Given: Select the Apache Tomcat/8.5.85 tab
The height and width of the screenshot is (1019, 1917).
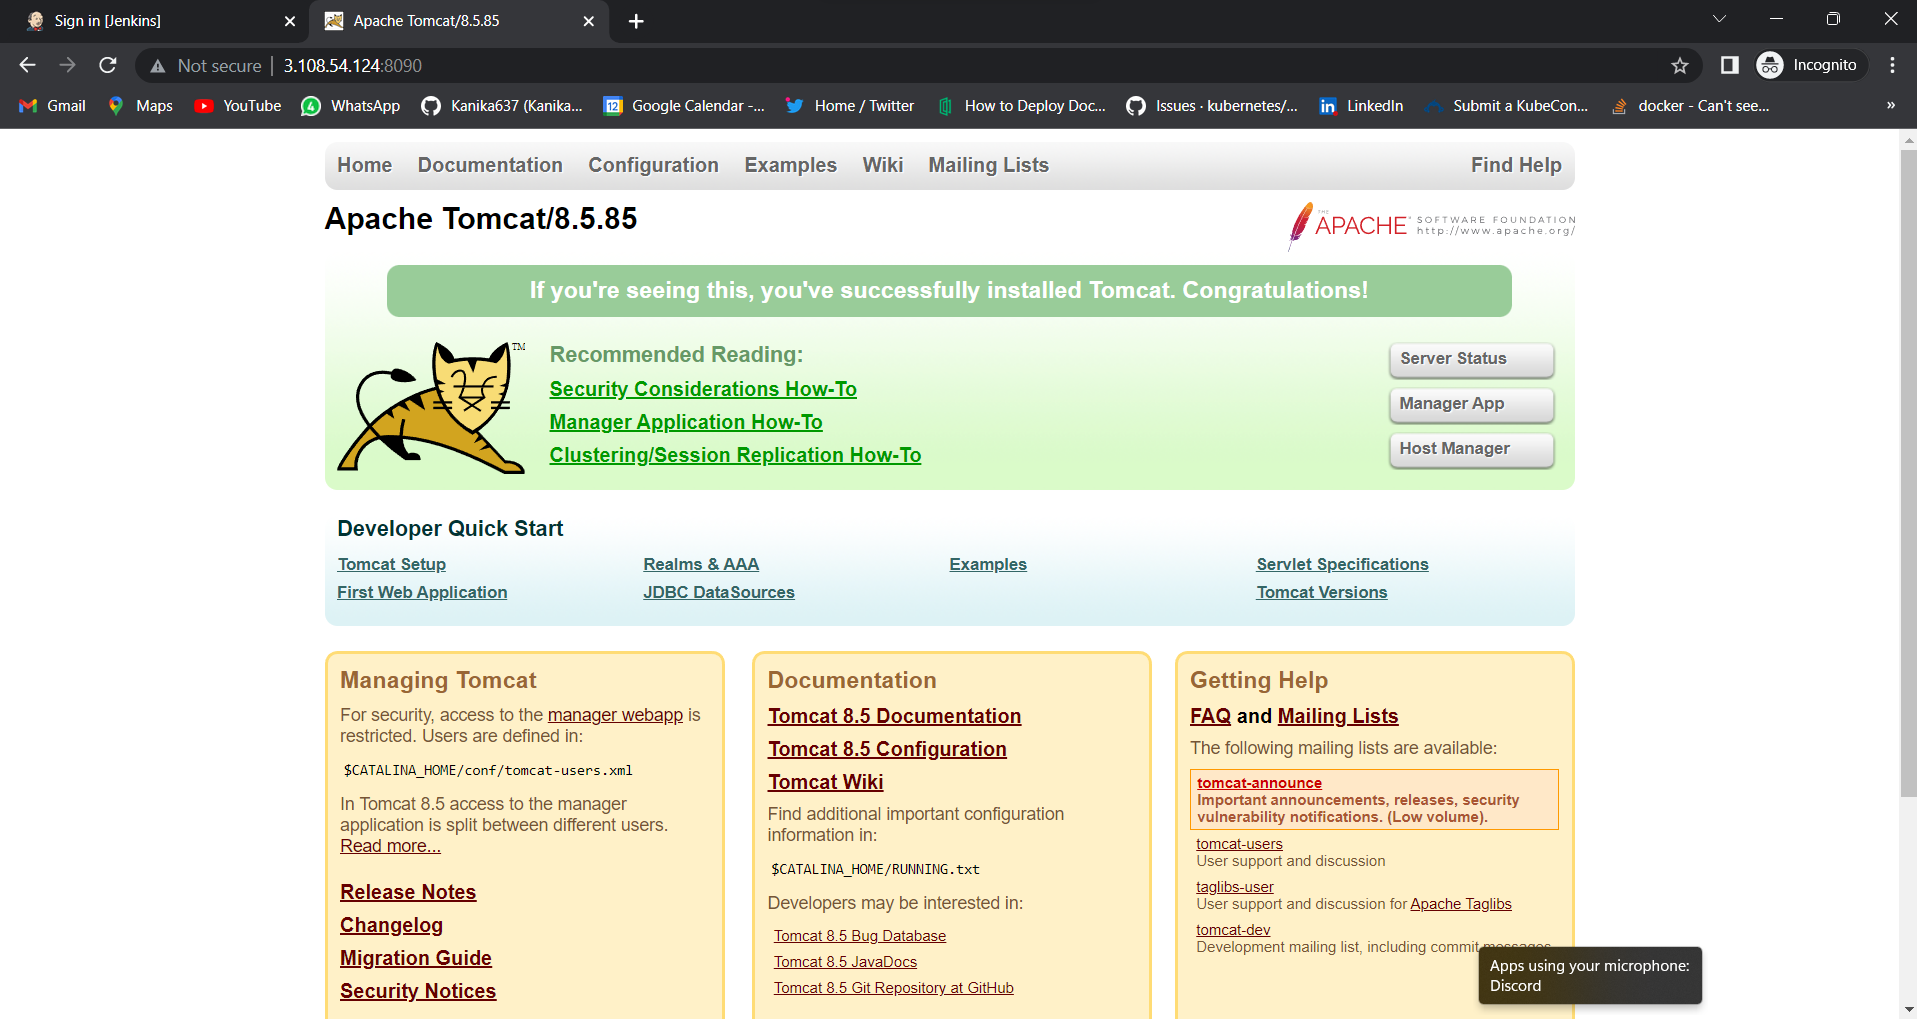Looking at the screenshot, I should pos(458,21).
